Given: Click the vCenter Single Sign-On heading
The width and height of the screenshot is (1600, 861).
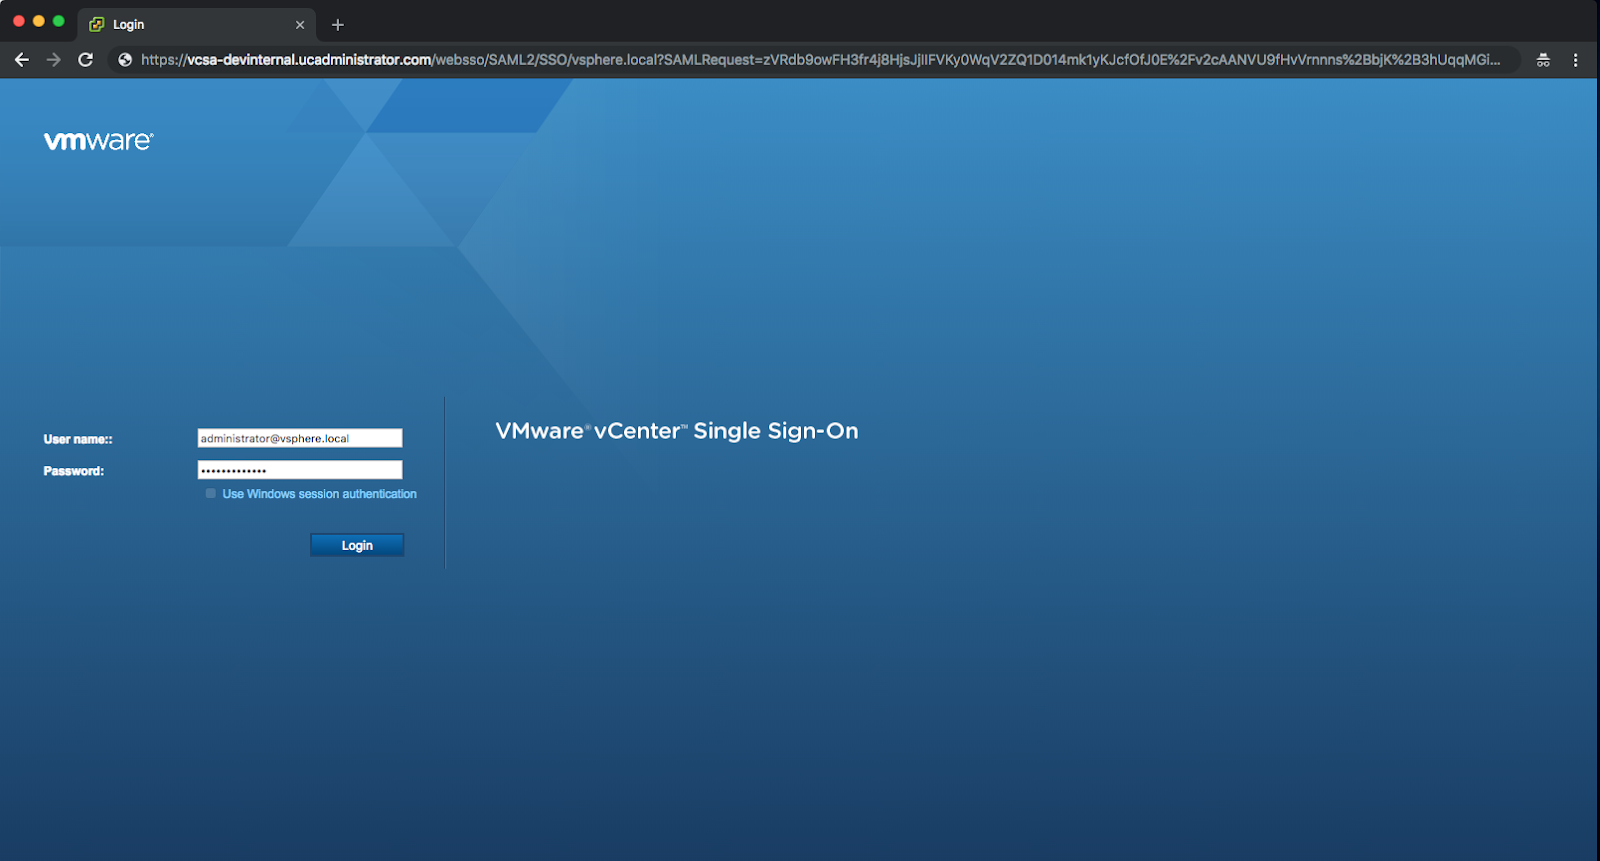Looking at the screenshot, I should [x=677, y=431].
